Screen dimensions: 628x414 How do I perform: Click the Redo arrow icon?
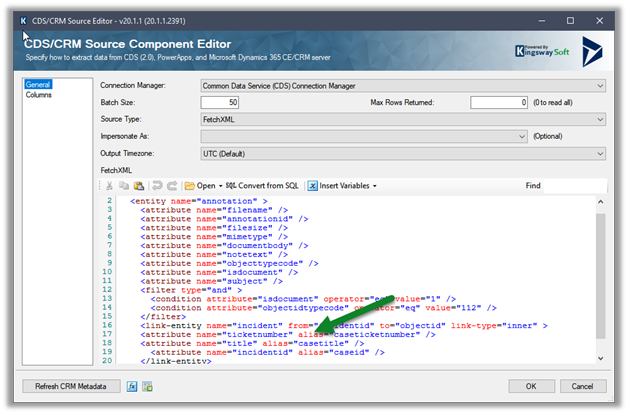click(x=170, y=185)
